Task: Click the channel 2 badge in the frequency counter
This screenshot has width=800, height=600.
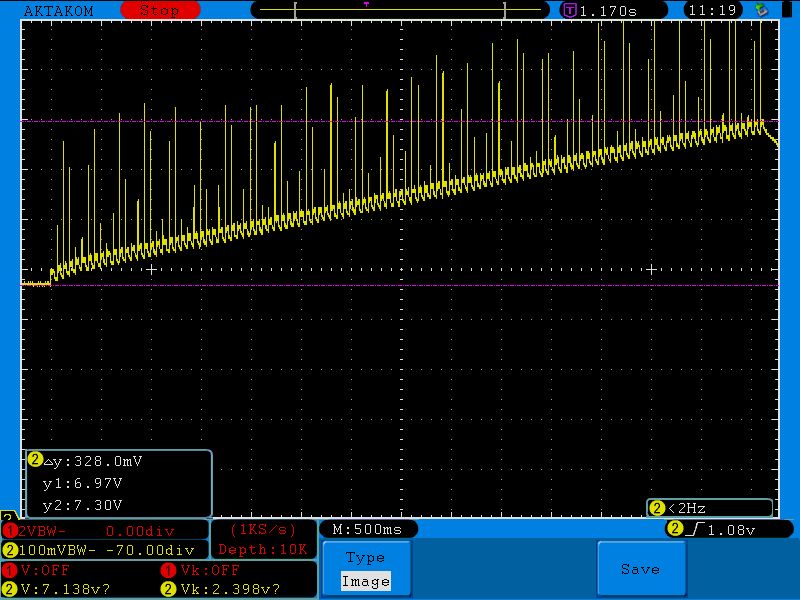Action: (x=657, y=508)
